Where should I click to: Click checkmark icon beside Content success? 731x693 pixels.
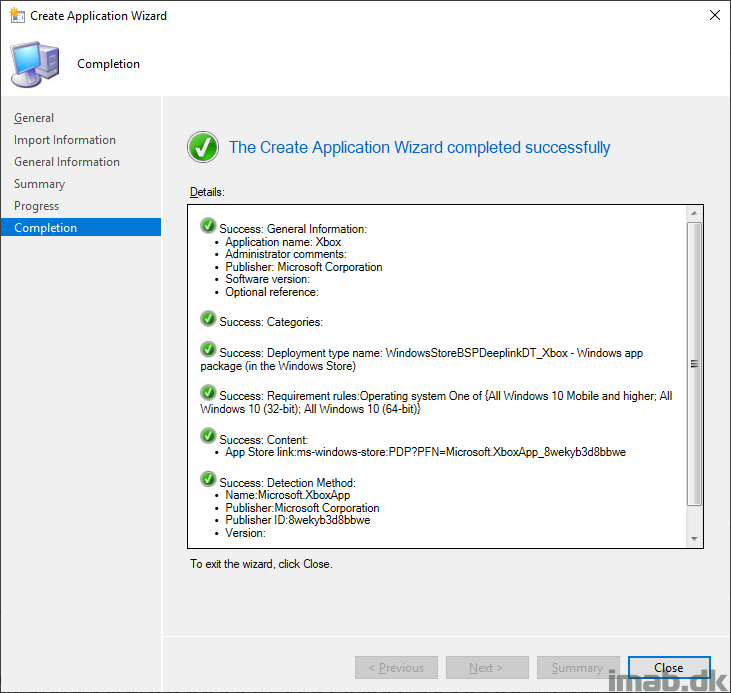(x=208, y=436)
